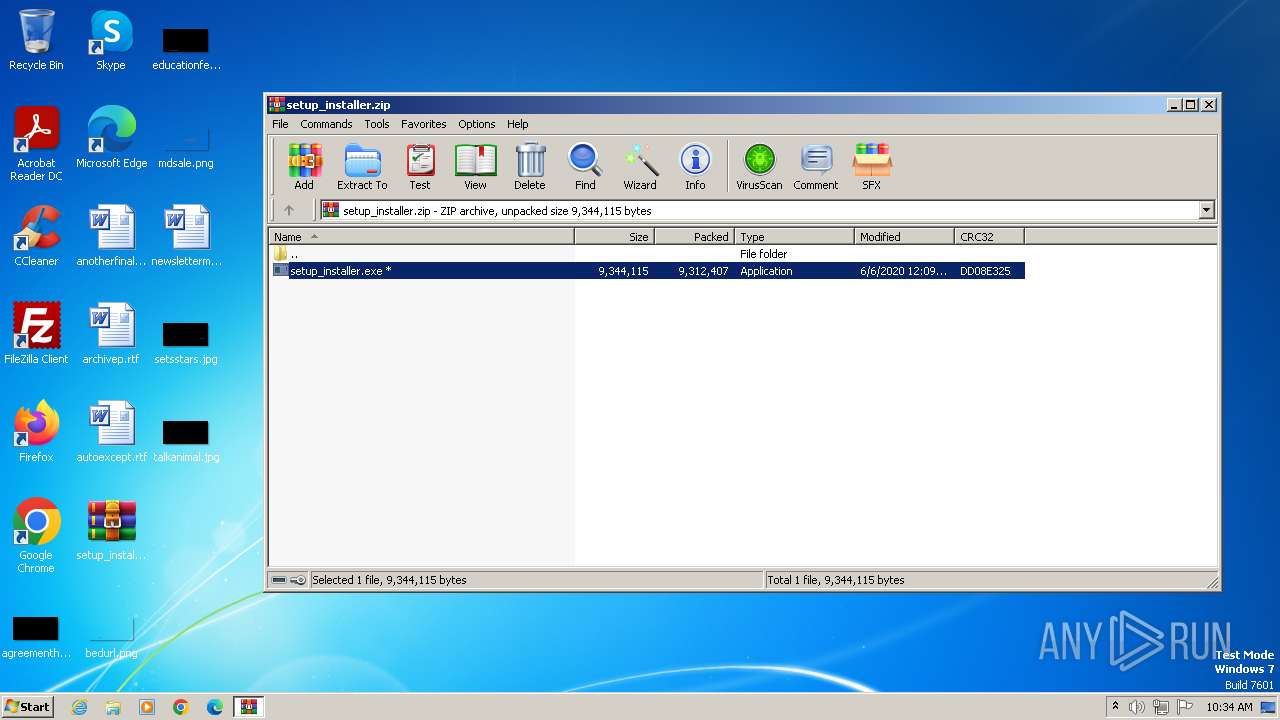Select the setup_installer archive desktop icon
The image size is (1280, 720).
pyautogui.click(x=111, y=530)
